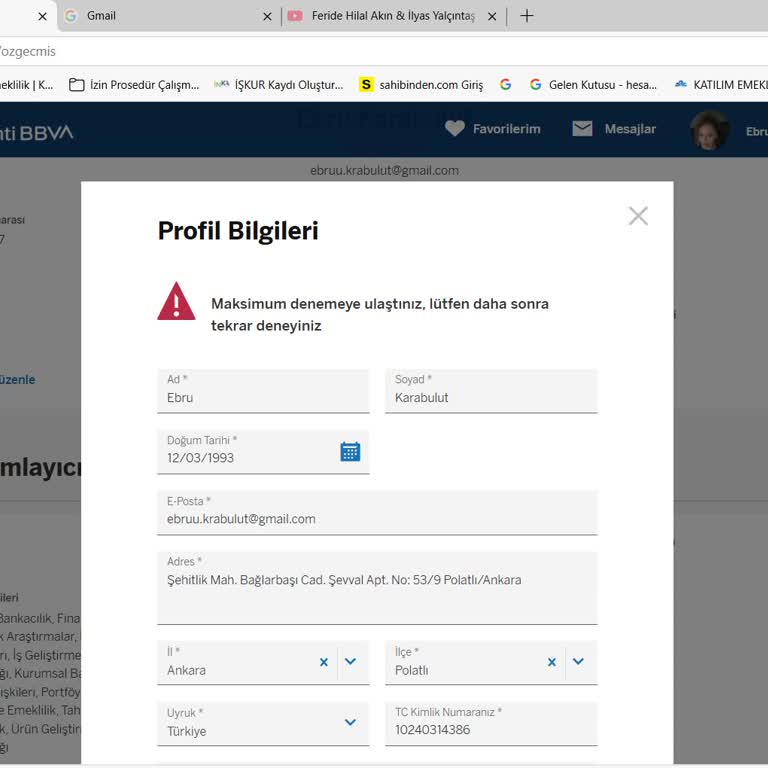This screenshot has width=768, height=768.
Task: Click the Düzenle link behind the dialog
Action: point(18,380)
